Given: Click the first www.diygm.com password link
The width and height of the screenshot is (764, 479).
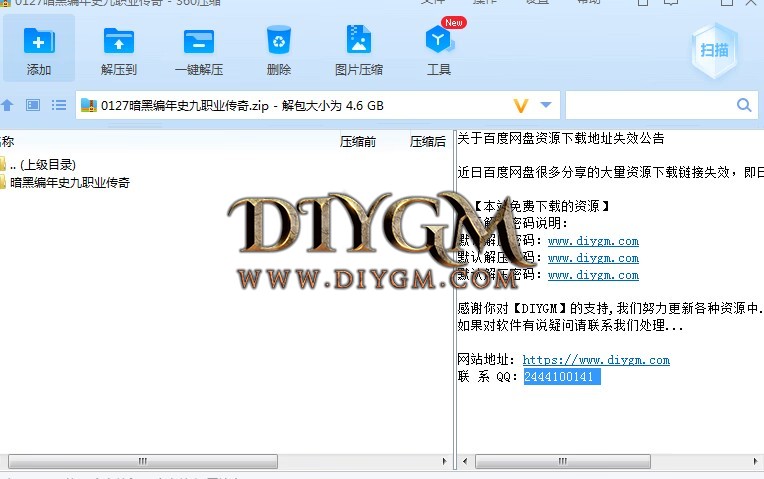Looking at the screenshot, I should 593,241.
